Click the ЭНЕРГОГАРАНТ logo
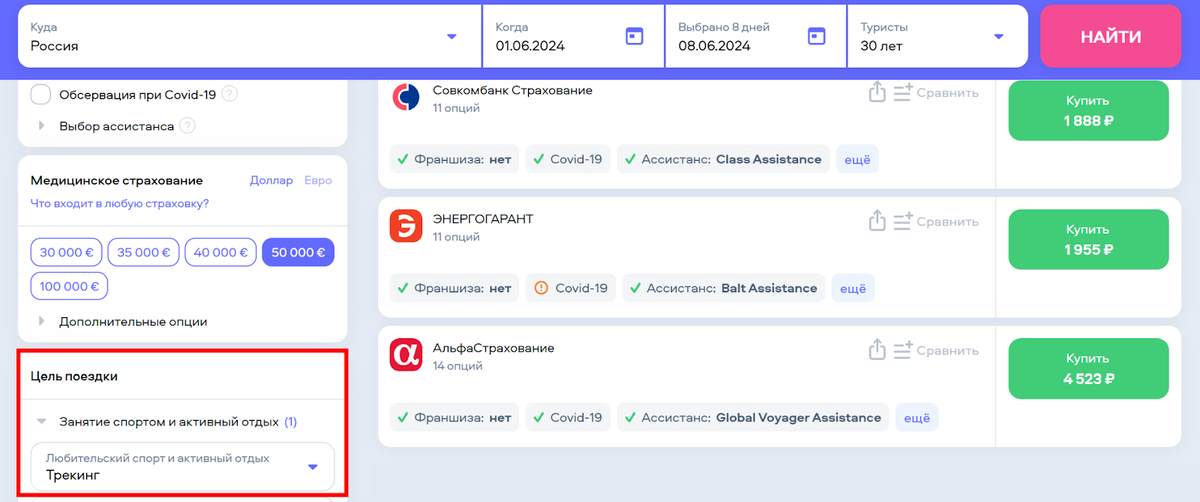The image size is (1200, 502). click(406, 226)
